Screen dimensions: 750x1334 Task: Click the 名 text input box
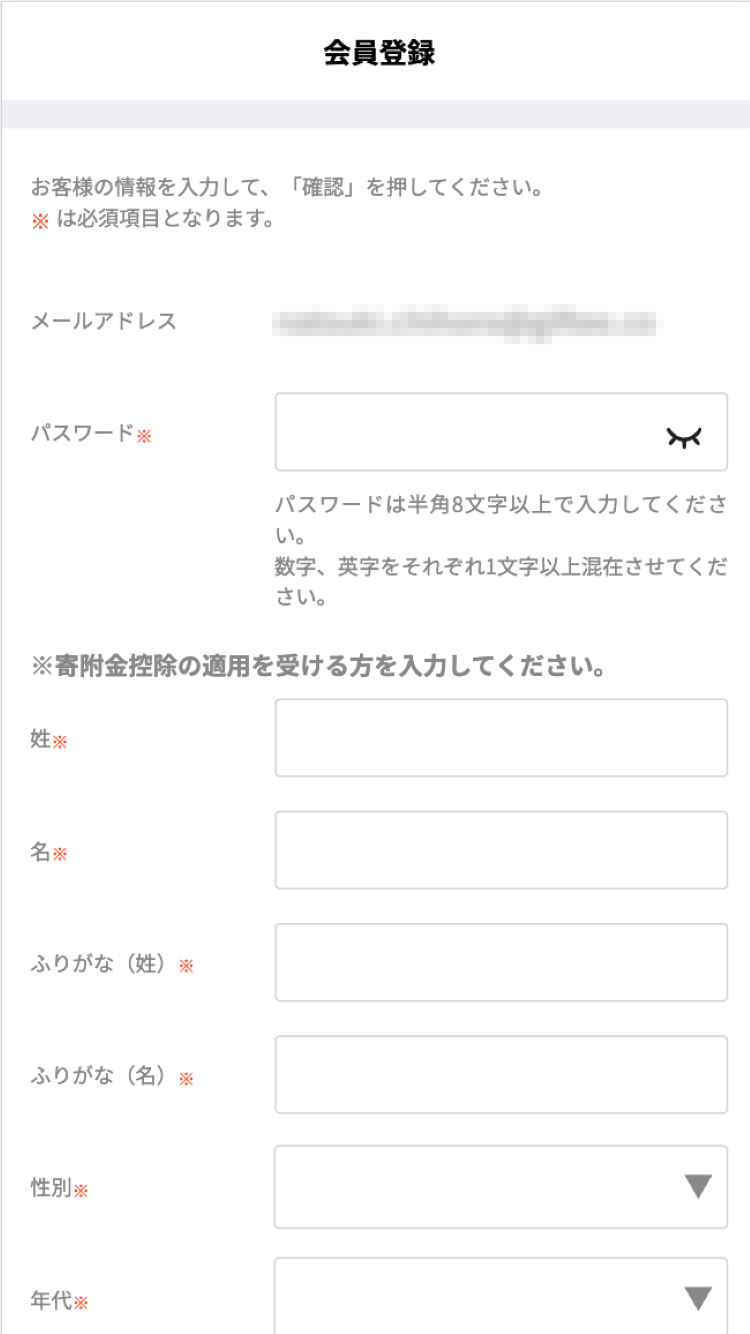501,850
